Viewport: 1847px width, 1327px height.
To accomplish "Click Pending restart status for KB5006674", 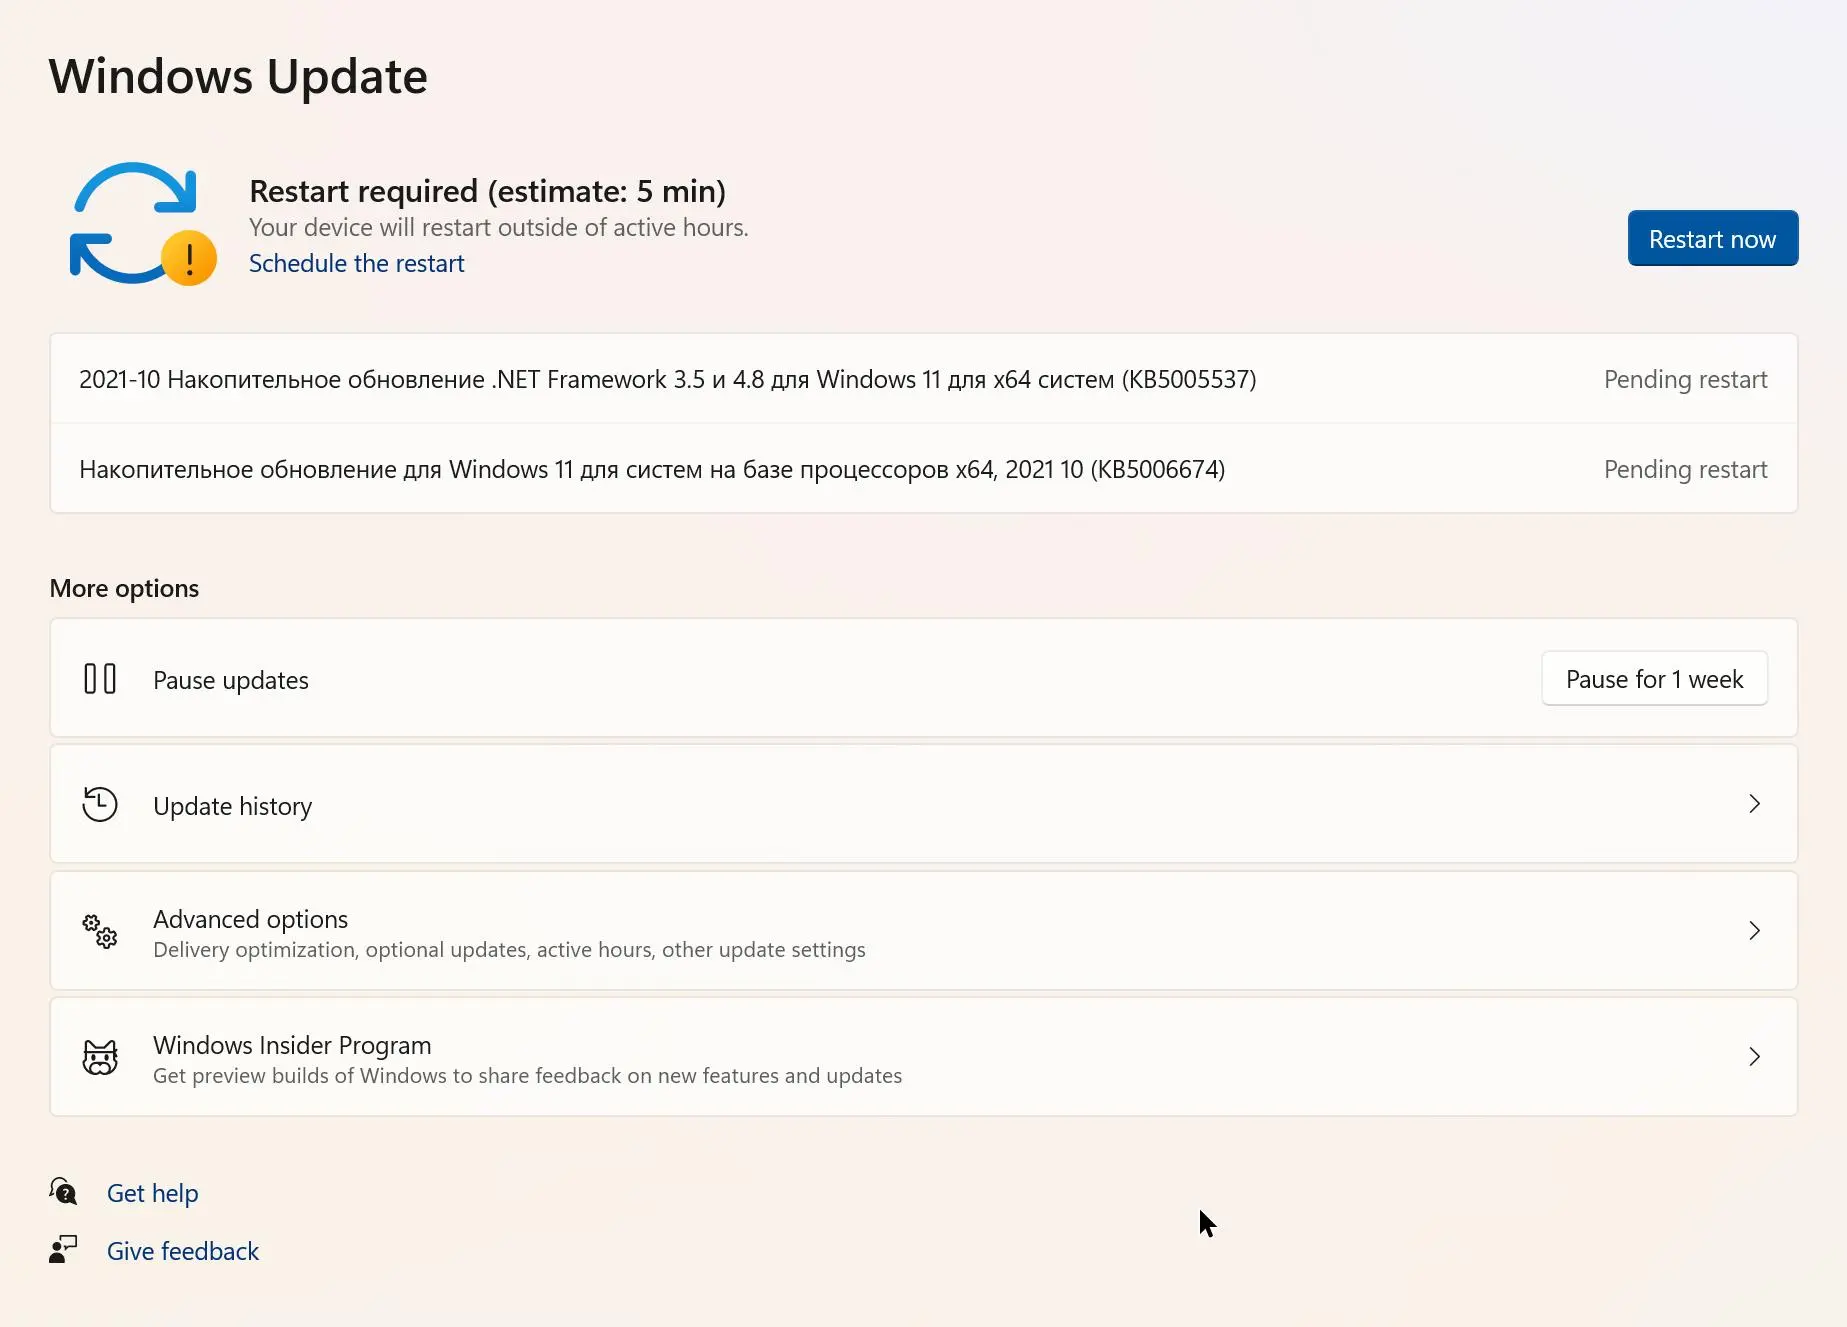I will tap(1686, 469).
